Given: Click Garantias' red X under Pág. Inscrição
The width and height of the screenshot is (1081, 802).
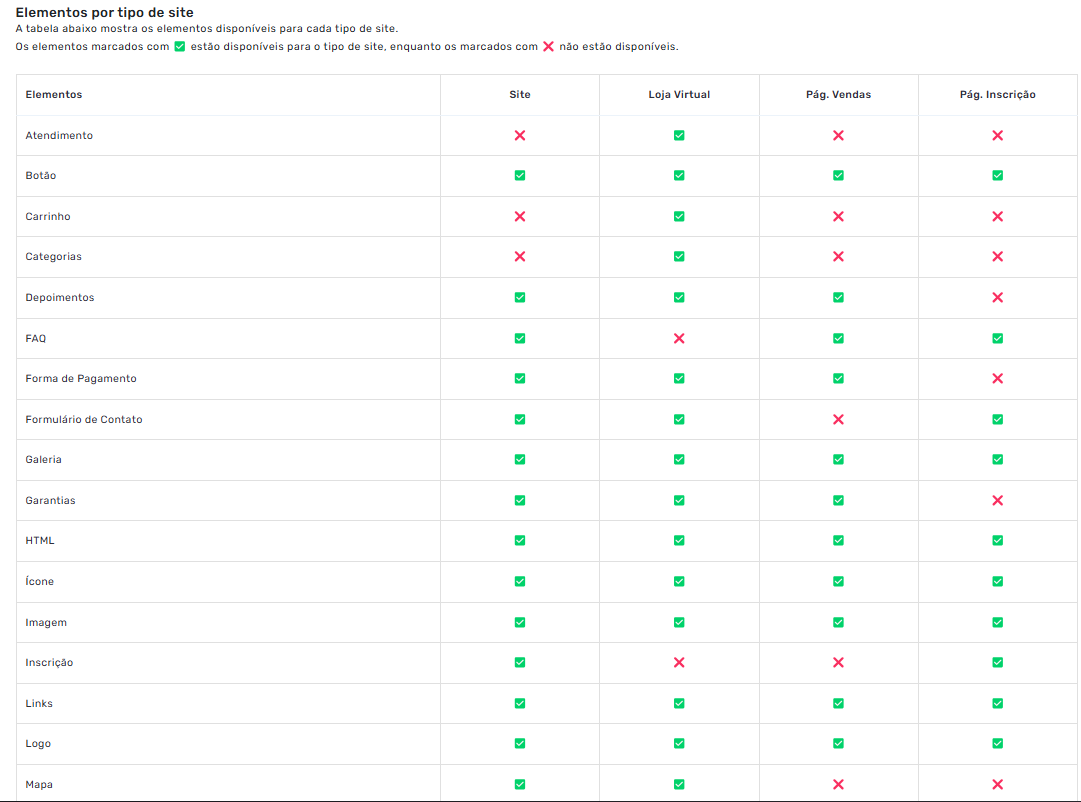Looking at the screenshot, I should [997, 500].
